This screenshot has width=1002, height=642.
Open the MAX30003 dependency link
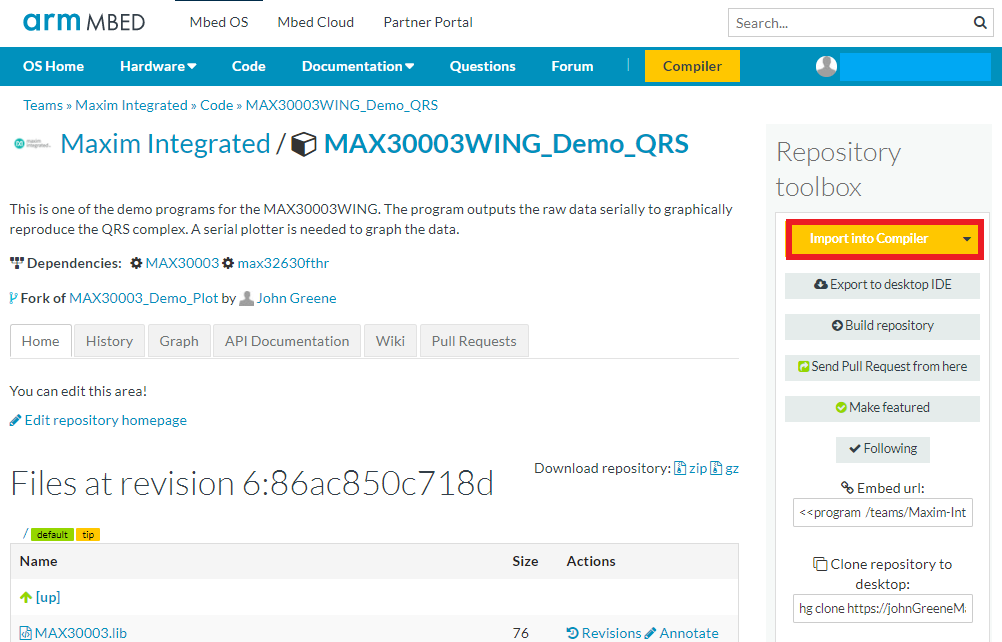coord(182,263)
